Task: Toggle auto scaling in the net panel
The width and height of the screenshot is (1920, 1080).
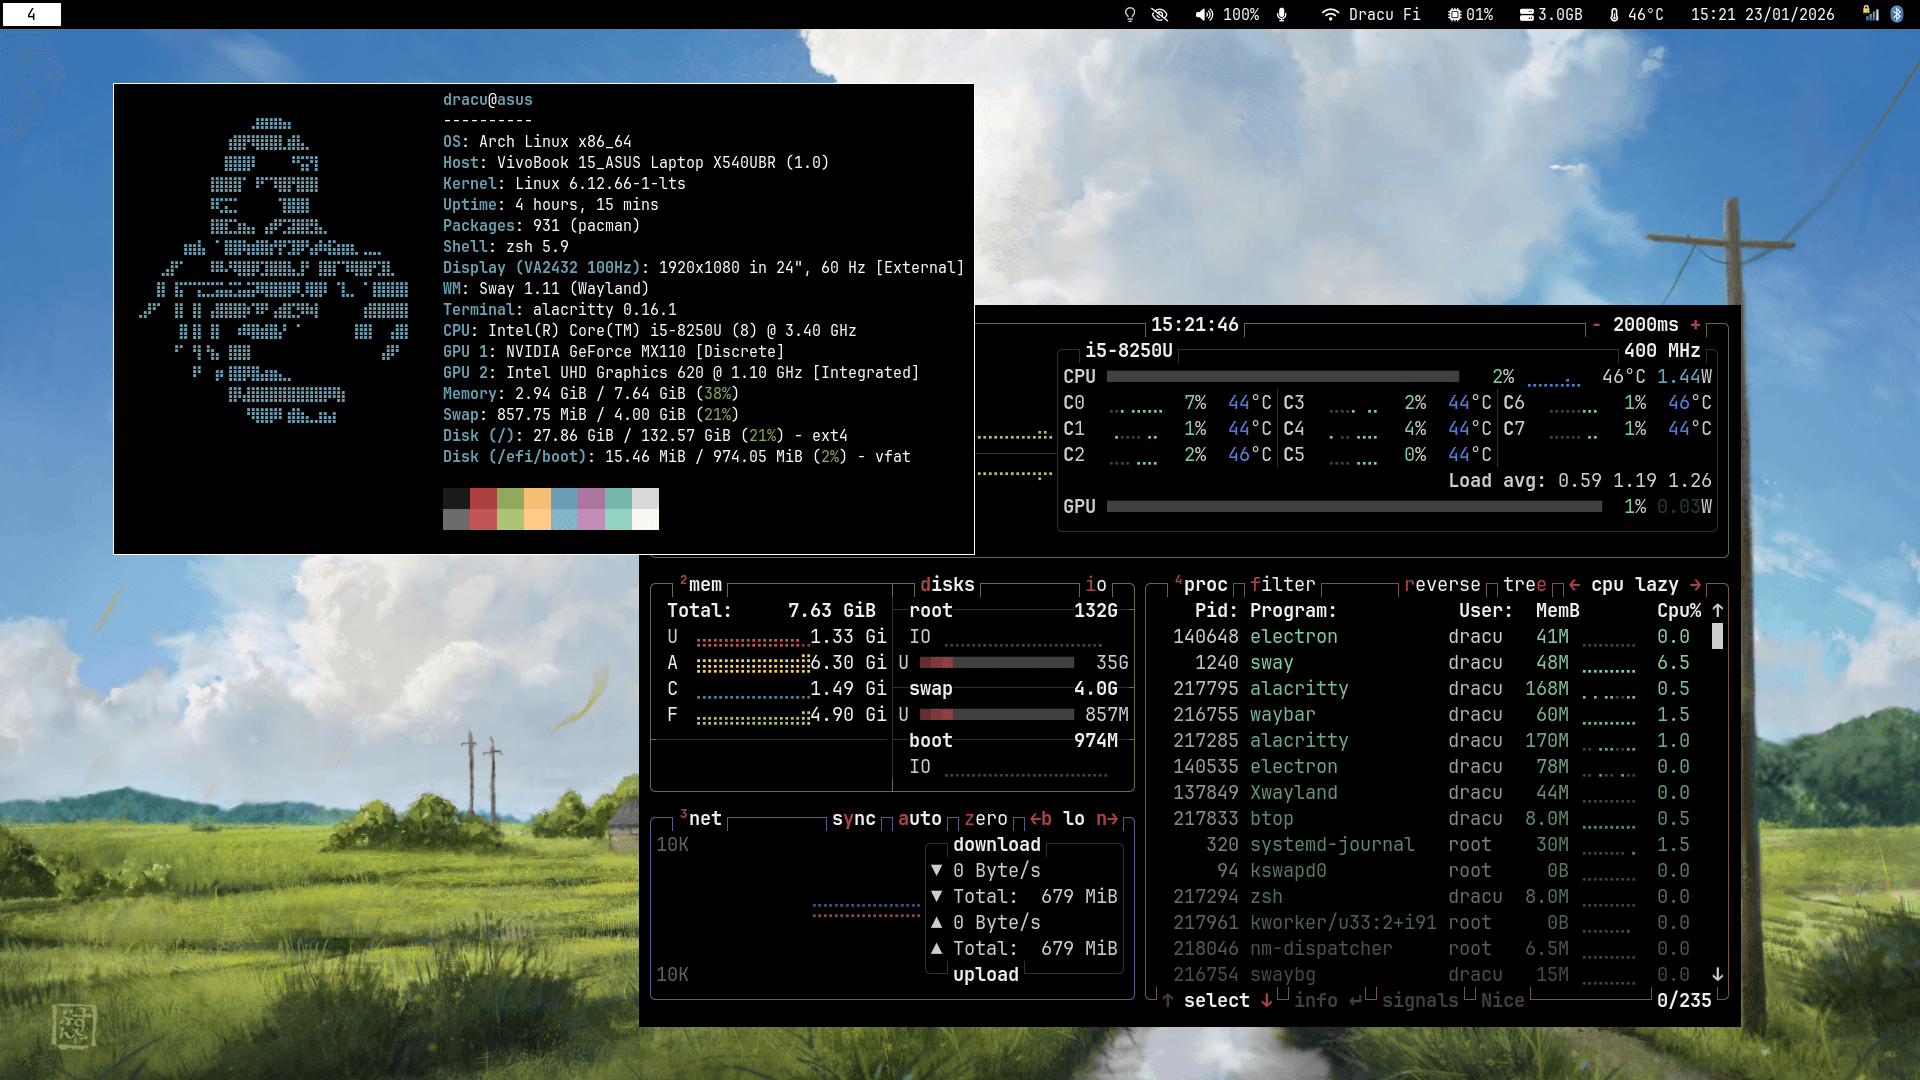Action: pos(920,819)
